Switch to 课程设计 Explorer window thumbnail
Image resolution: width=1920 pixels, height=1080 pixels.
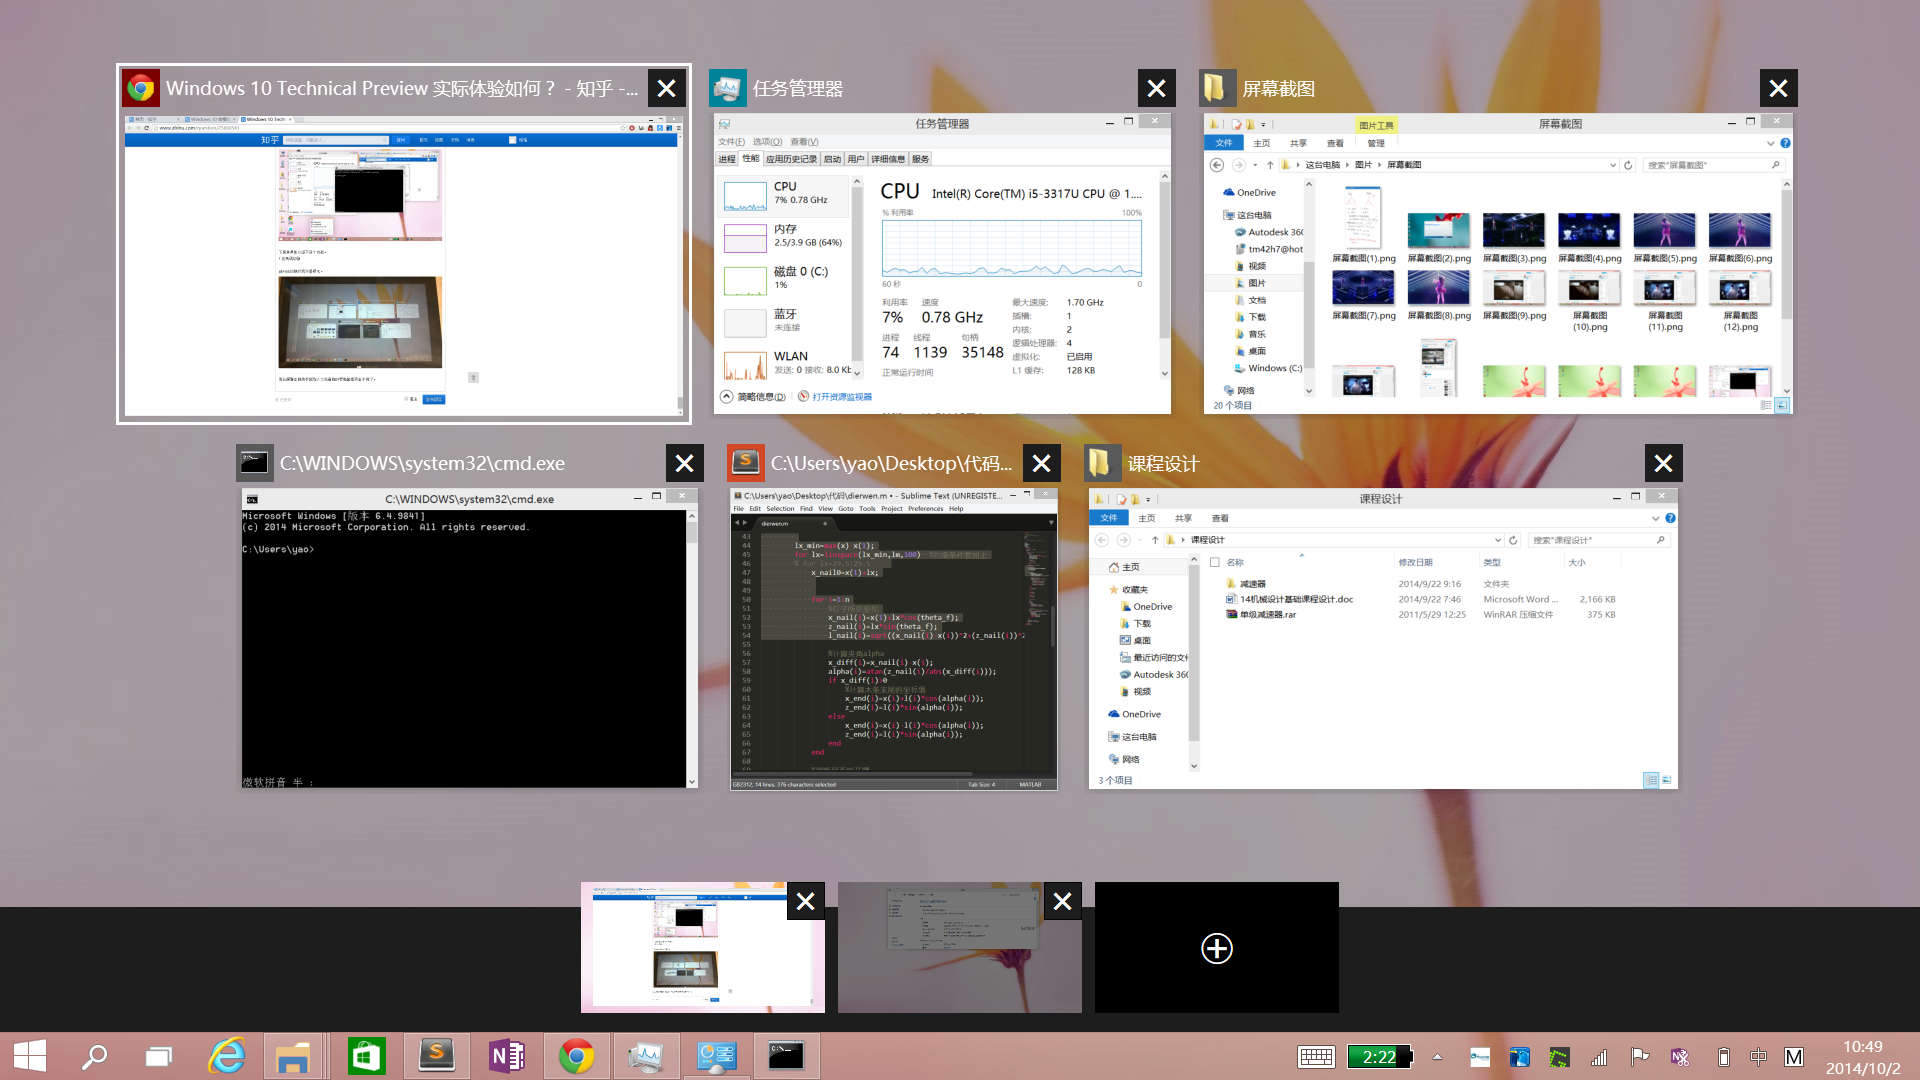[1383, 639]
